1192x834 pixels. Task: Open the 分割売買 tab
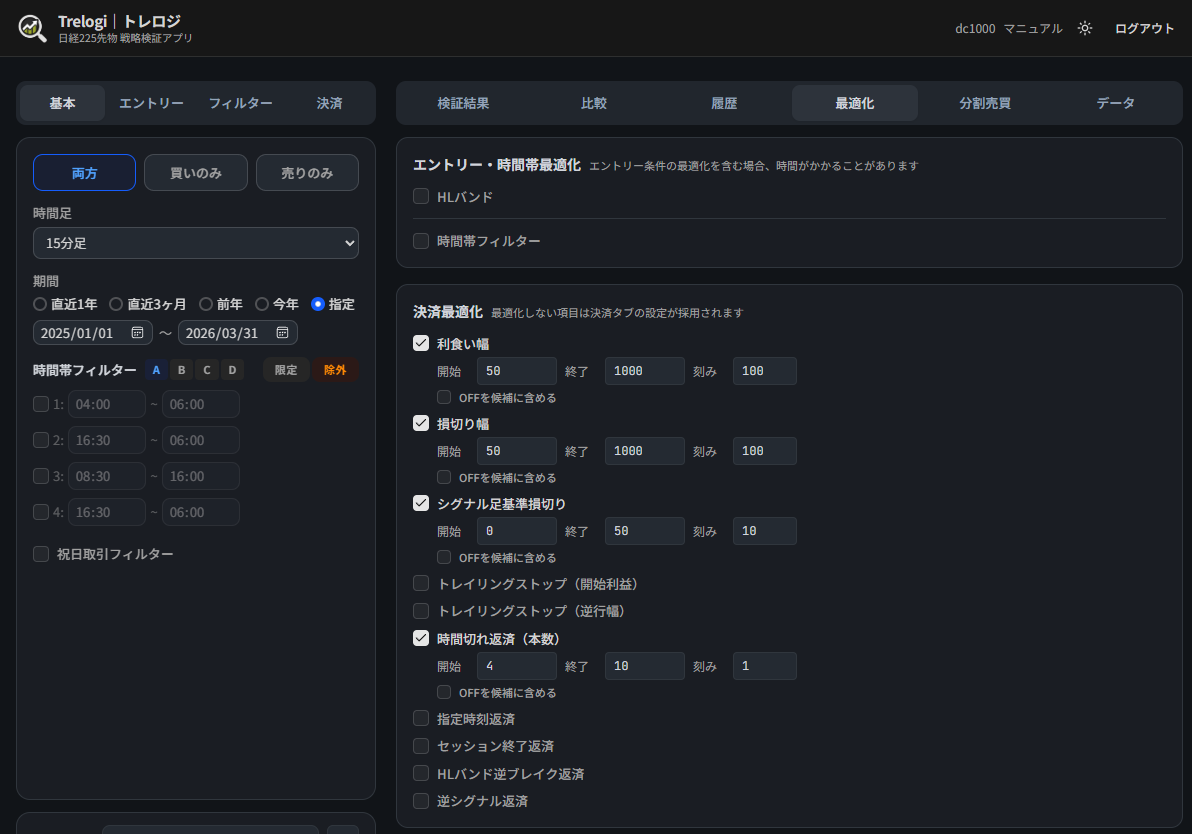(984, 103)
